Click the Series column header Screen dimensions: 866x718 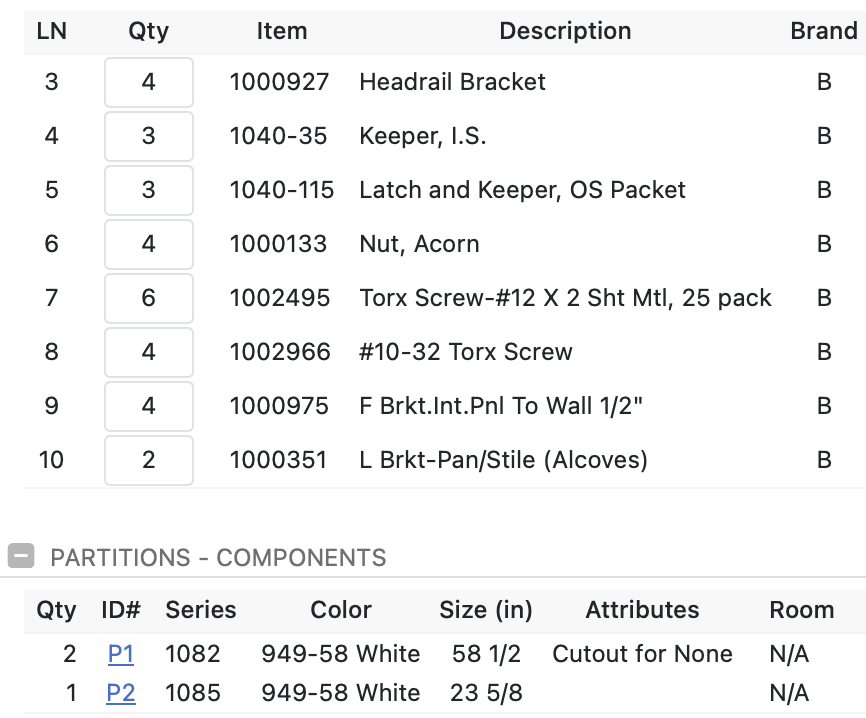point(201,610)
